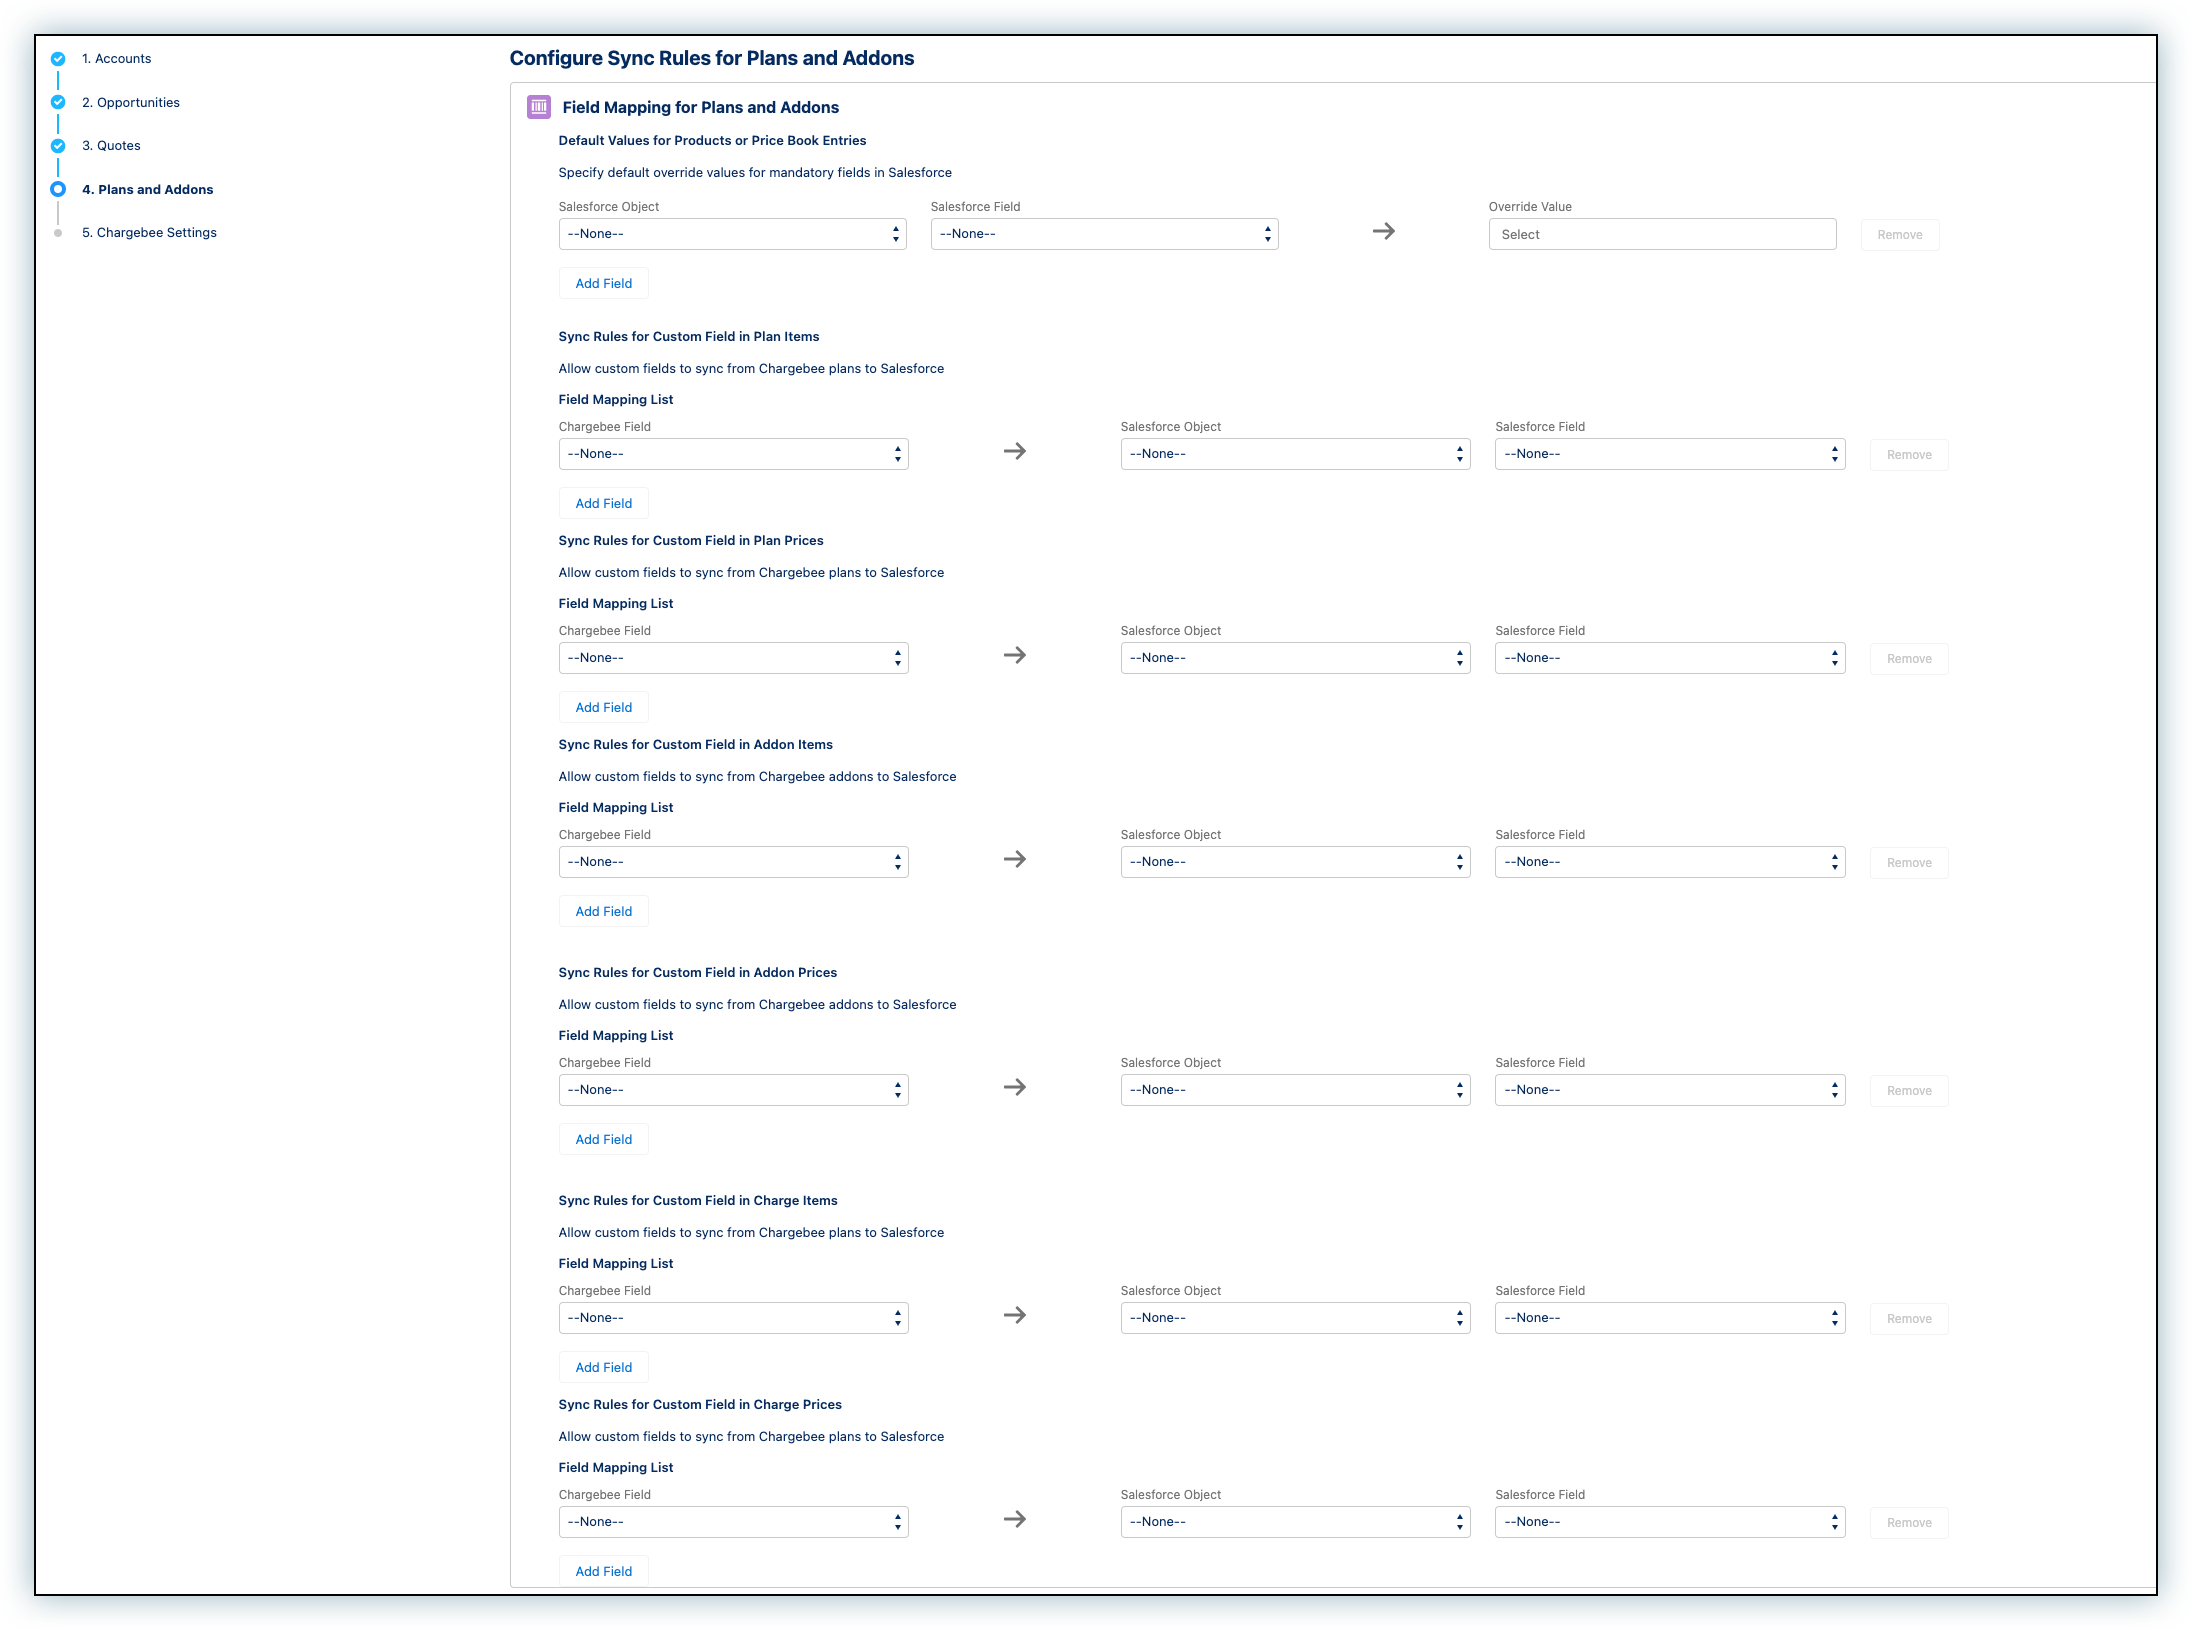
Task: Click the Quotes step checkmark icon
Action: (58, 146)
